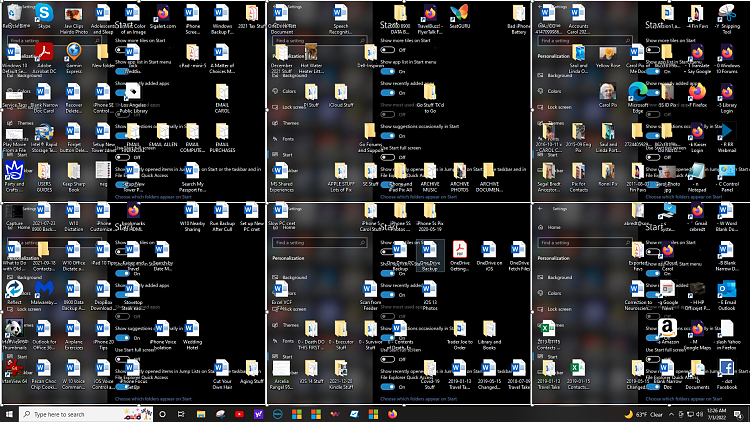Open the RR Webmail shortcut
The image size is (750, 422).
point(726,135)
